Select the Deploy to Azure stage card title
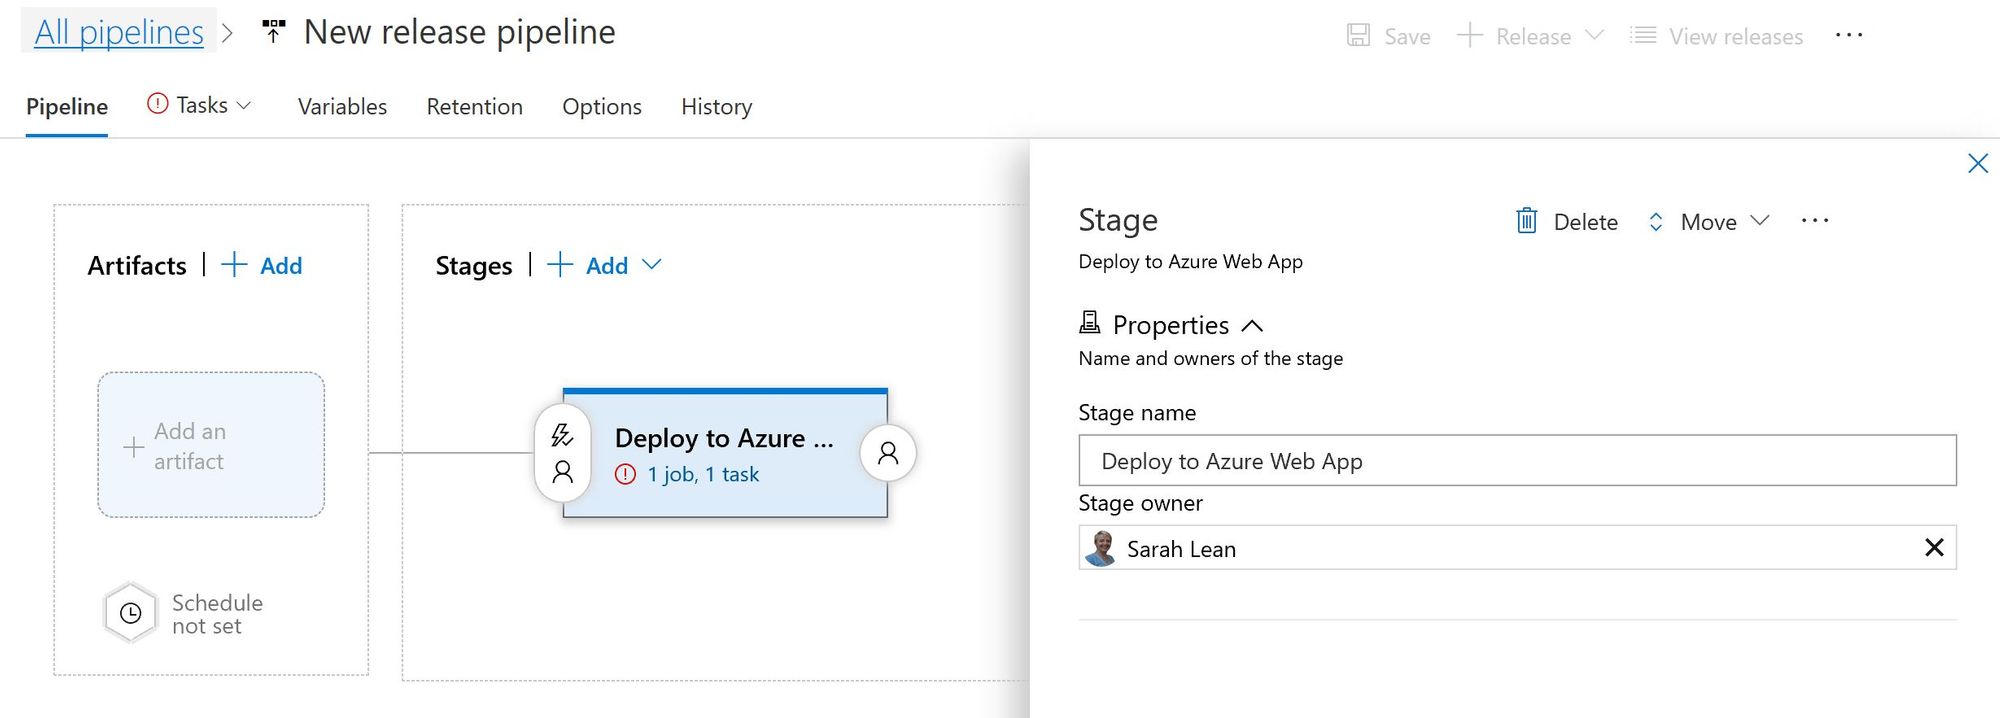Screen dimensions: 2000x718 (724, 438)
